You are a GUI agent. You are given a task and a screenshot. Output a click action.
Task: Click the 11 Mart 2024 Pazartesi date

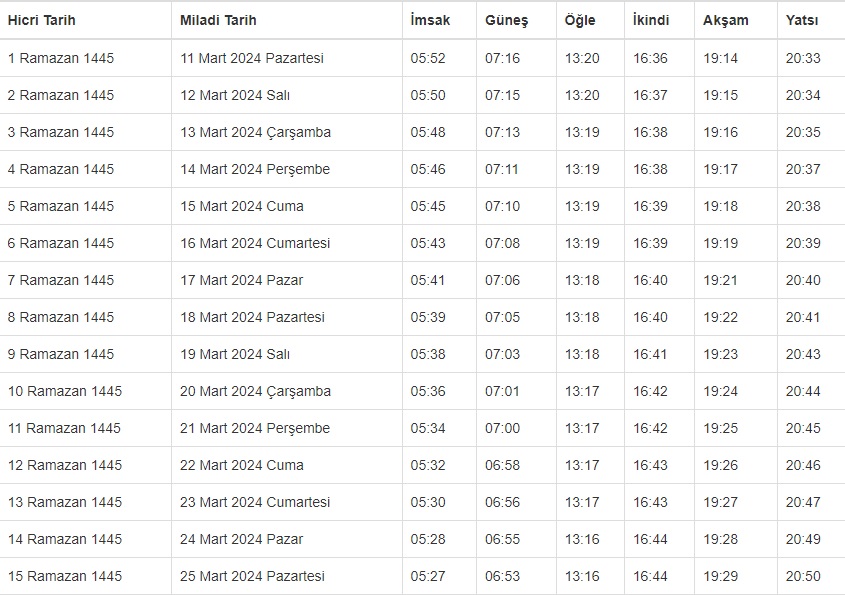(x=252, y=58)
